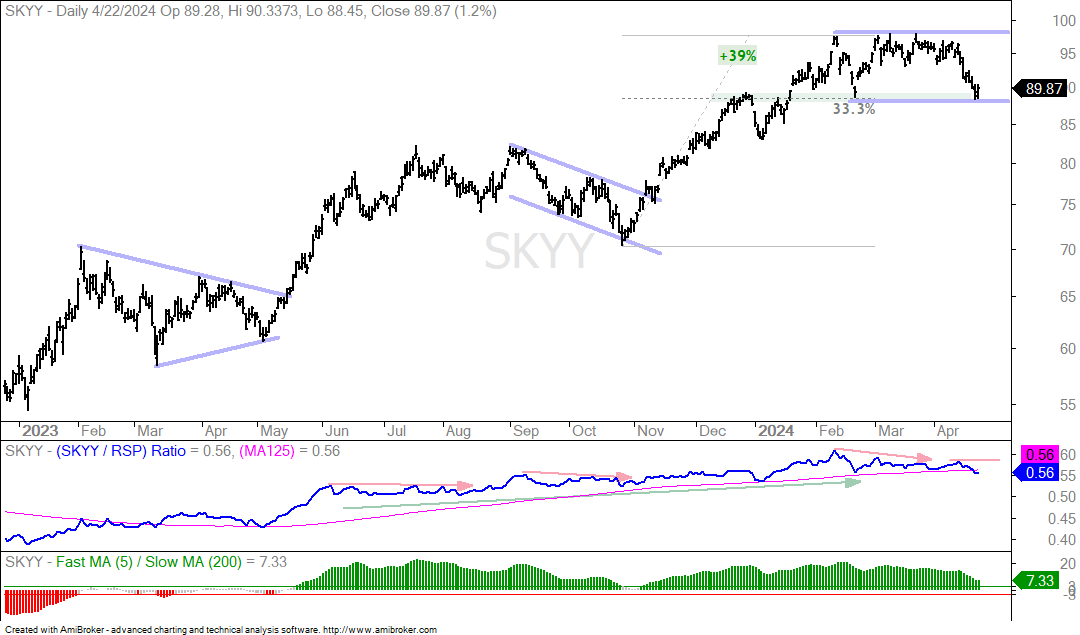The image size is (1080, 635).
Task: Select the Sep month marker on axis
Action: pyautogui.click(x=526, y=431)
